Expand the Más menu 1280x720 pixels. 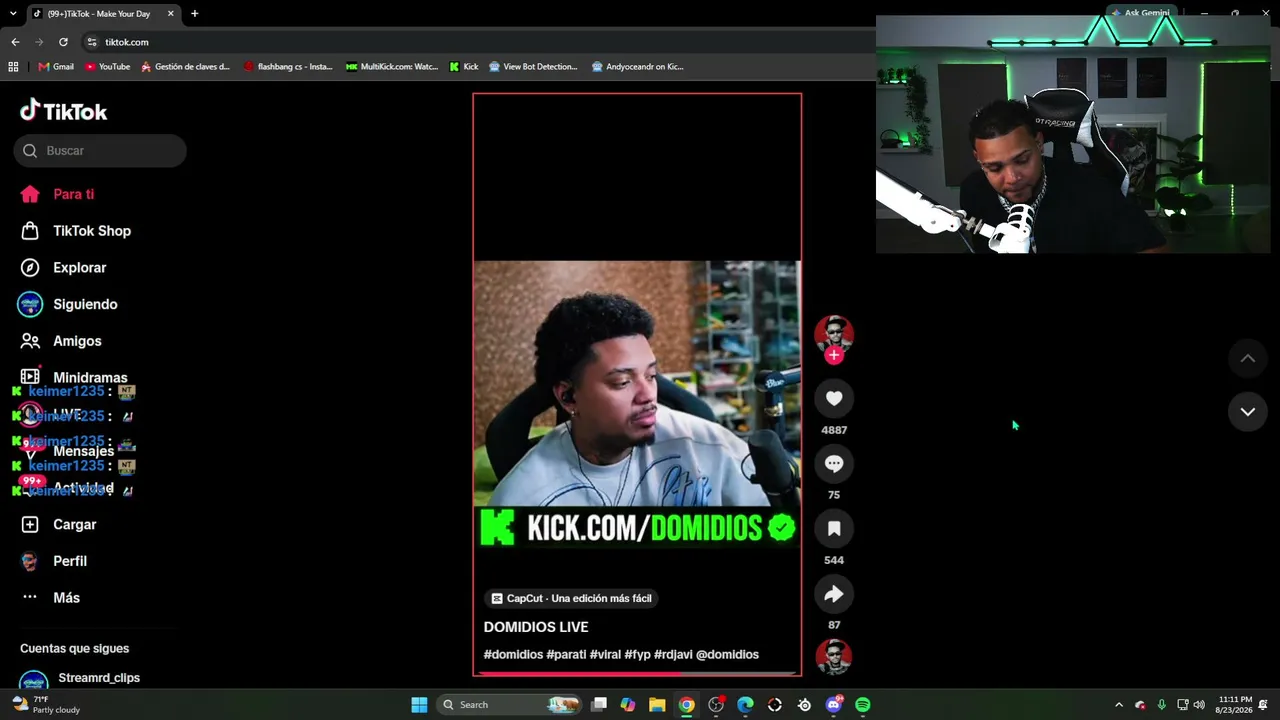click(x=66, y=598)
